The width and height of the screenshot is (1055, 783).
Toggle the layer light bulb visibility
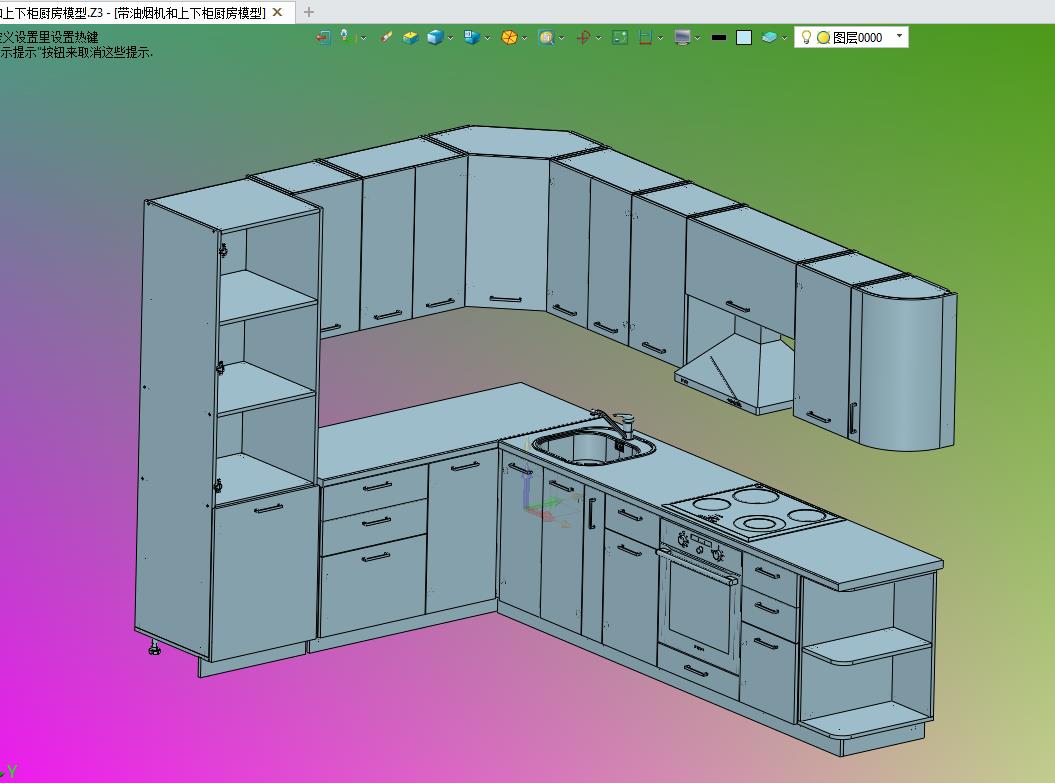coord(806,37)
